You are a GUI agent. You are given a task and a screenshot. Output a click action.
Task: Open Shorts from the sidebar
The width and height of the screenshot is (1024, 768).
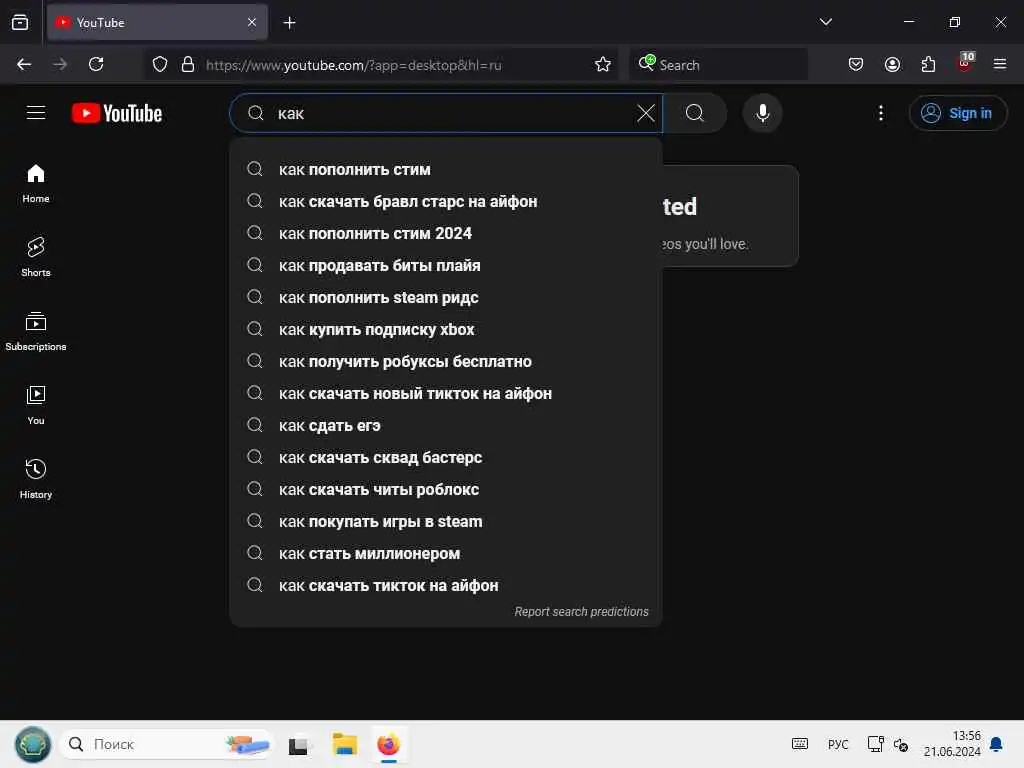[36, 257]
